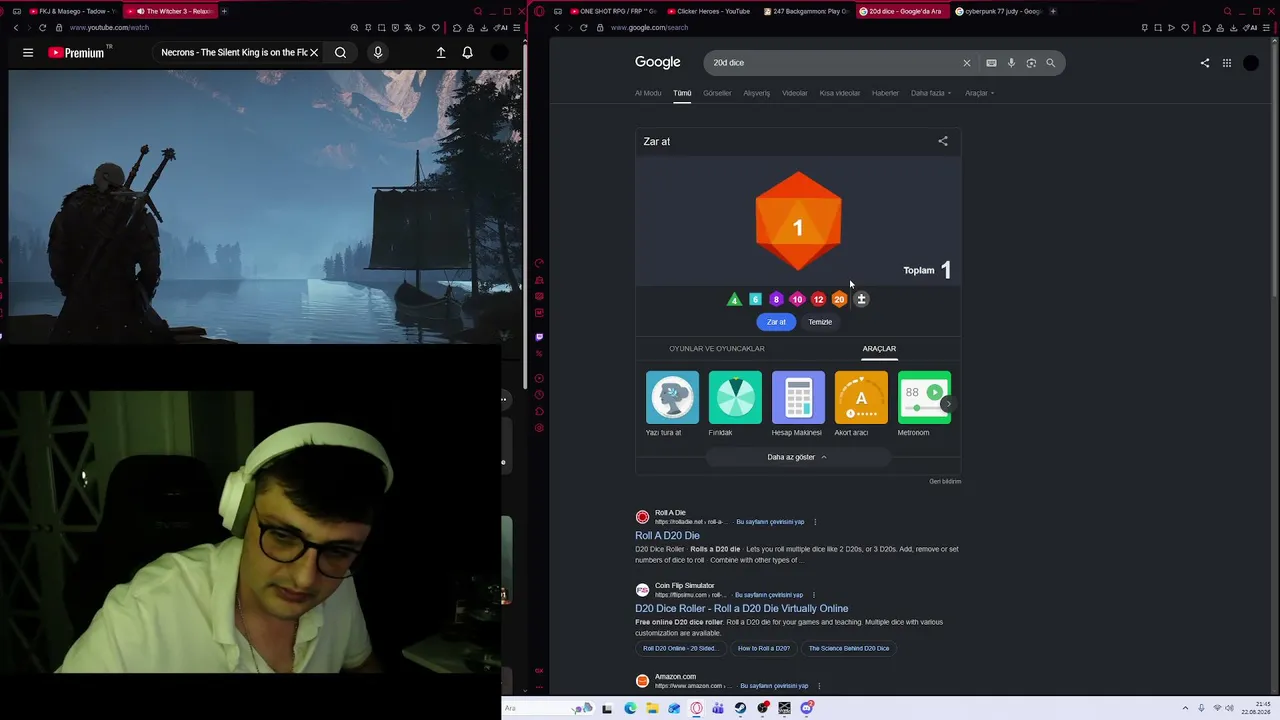Open the dice modifier plus/minus button
This screenshot has width=1280, height=720.
point(861,299)
